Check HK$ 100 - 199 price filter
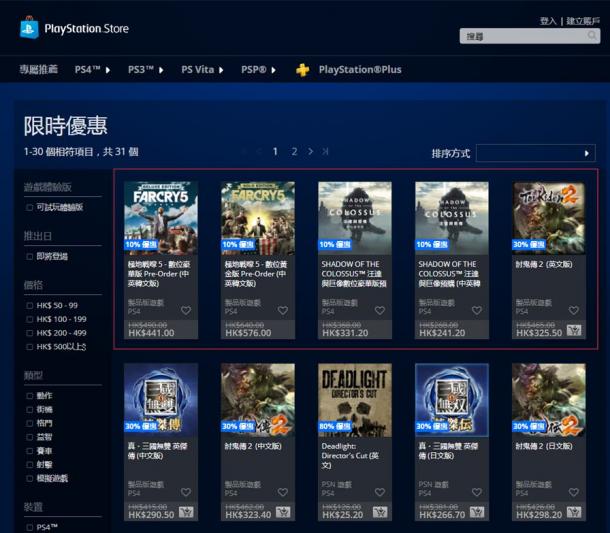 coord(29,319)
